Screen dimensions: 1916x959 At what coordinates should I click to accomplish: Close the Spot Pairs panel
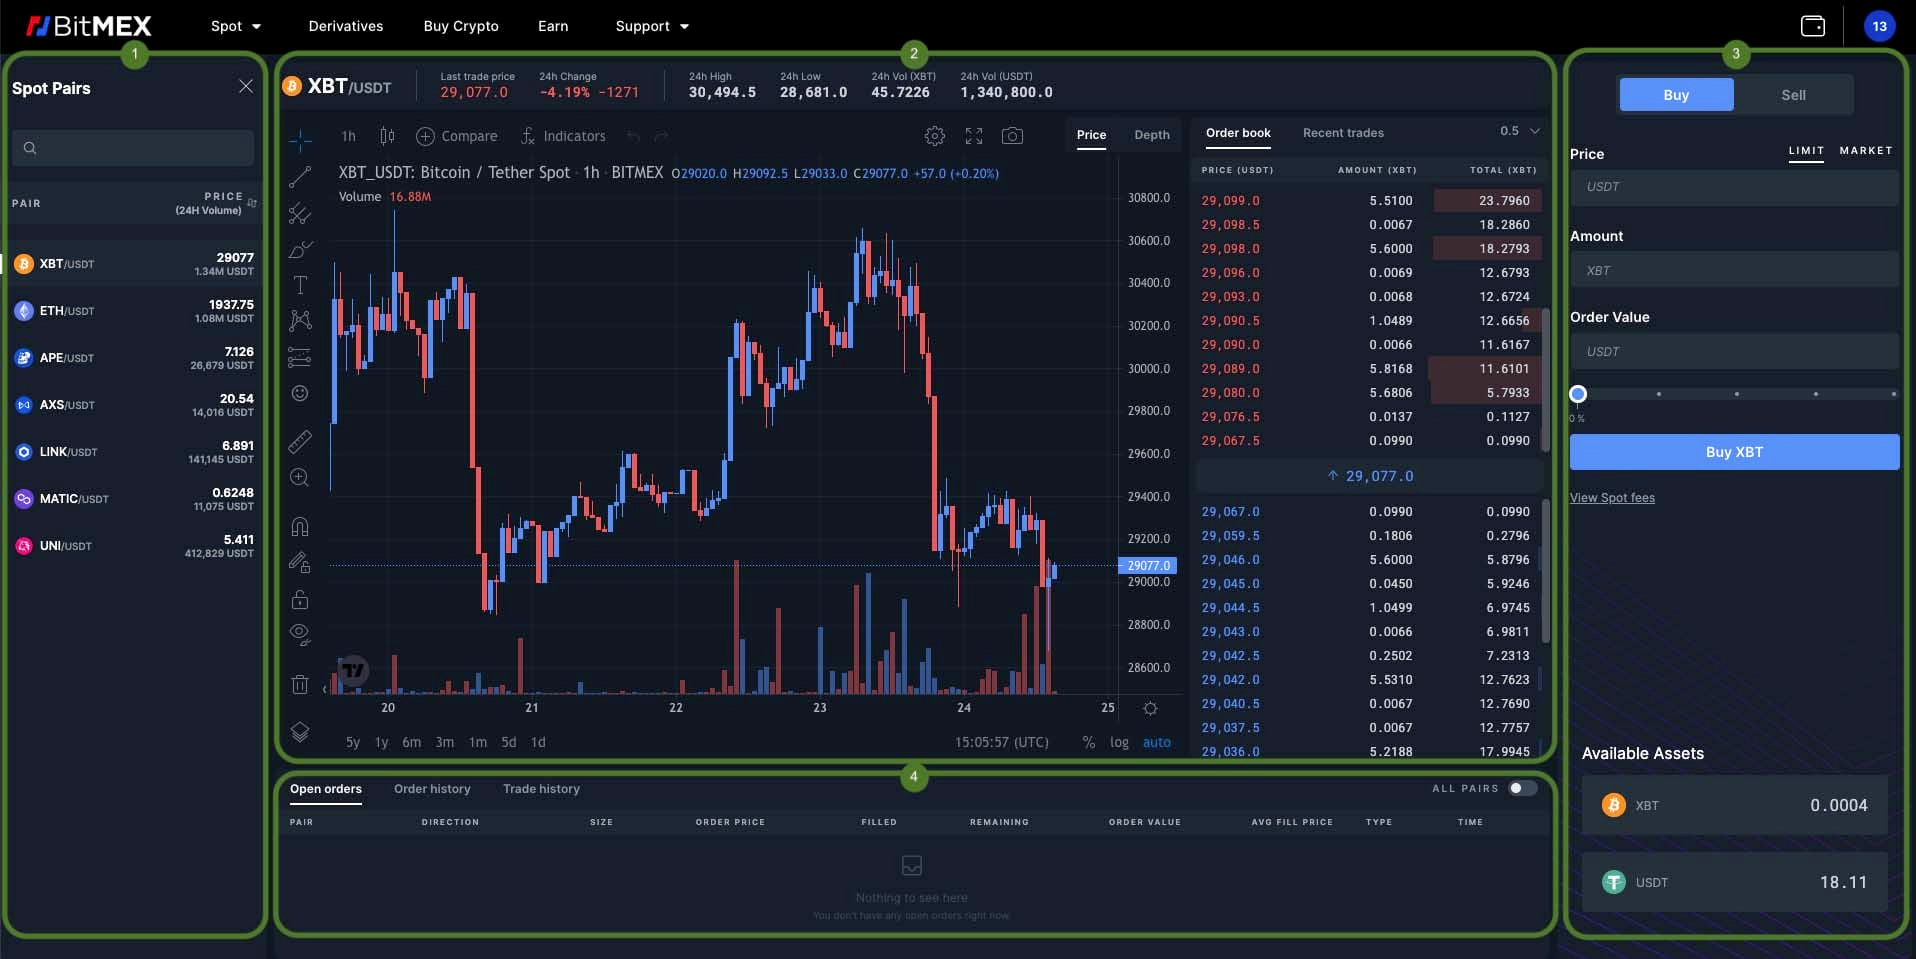pos(246,87)
